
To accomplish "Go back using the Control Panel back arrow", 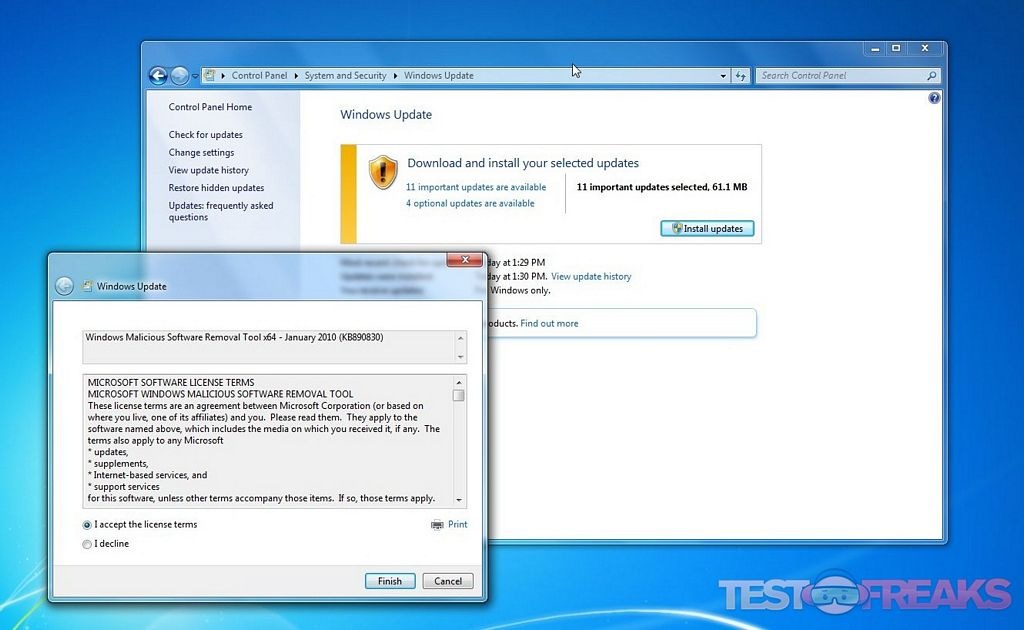I will (158, 76).
